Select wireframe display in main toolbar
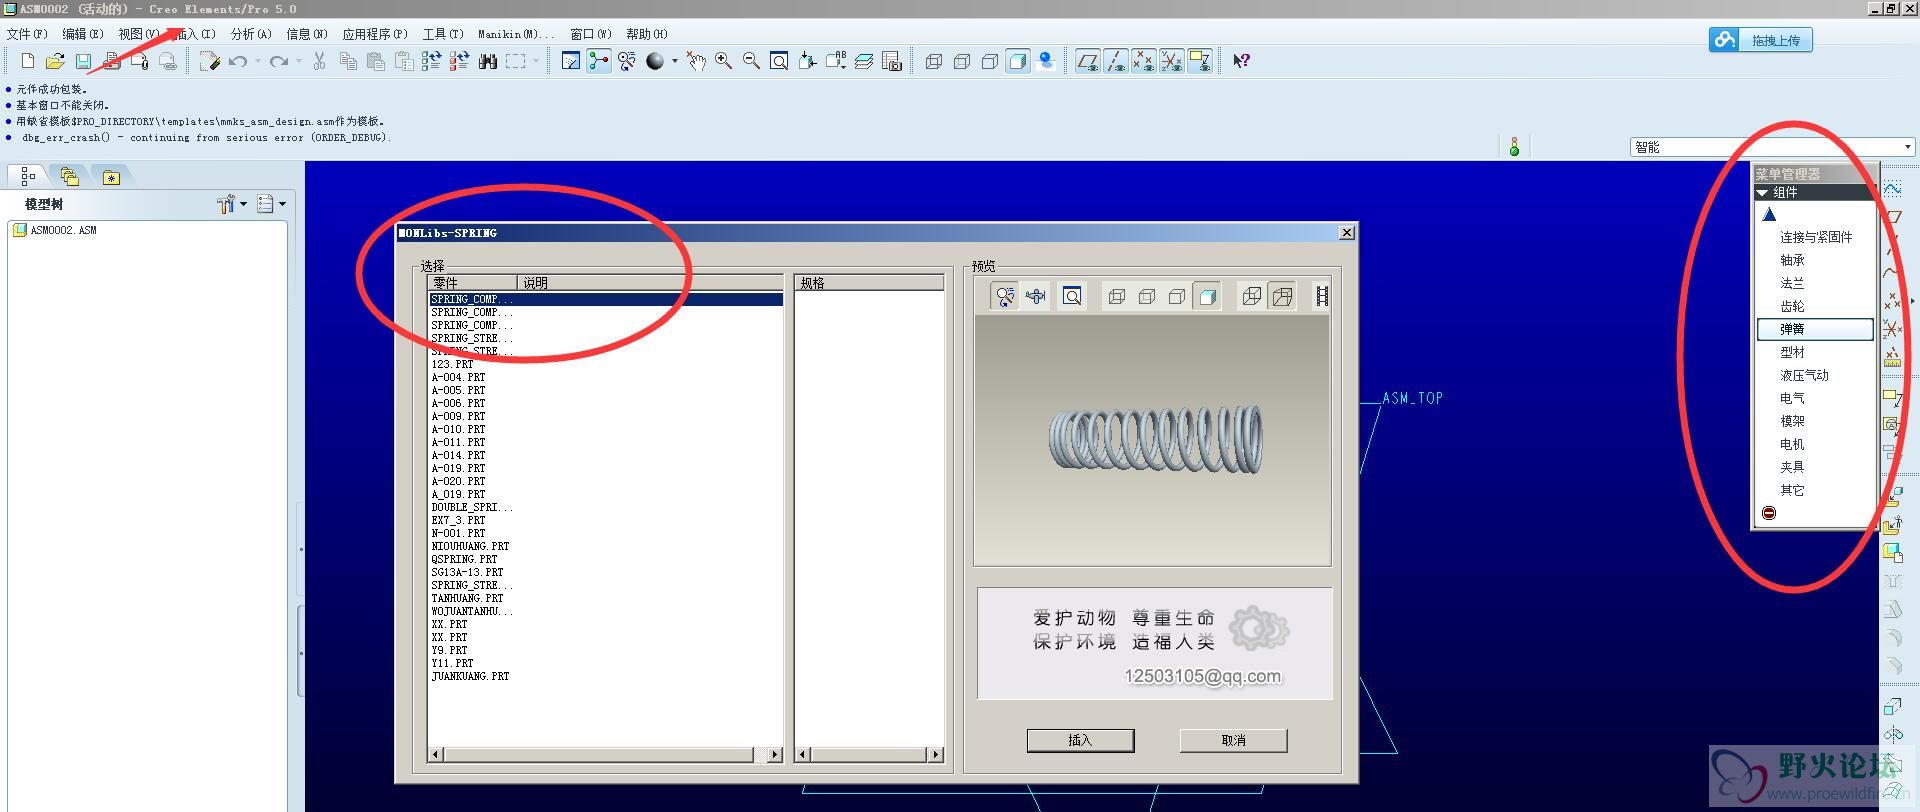The image size is (1920, 812). [x=934, y=62]
